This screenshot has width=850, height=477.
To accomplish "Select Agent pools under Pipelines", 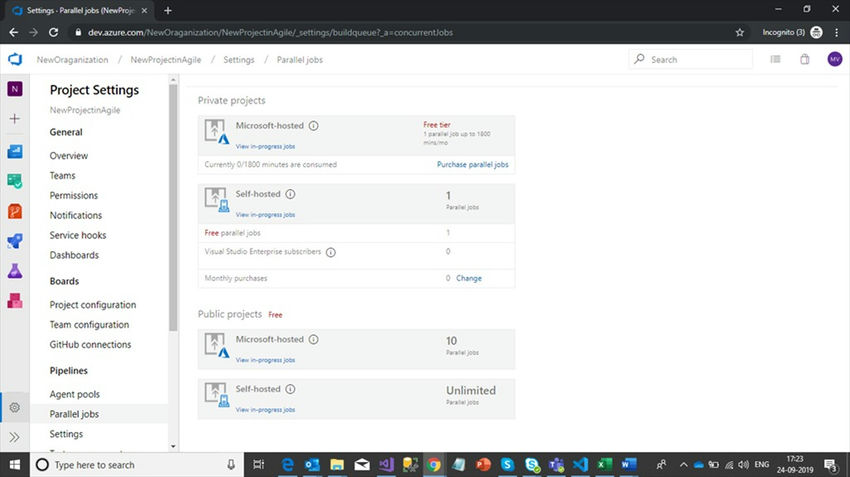I will pos(75,394).
